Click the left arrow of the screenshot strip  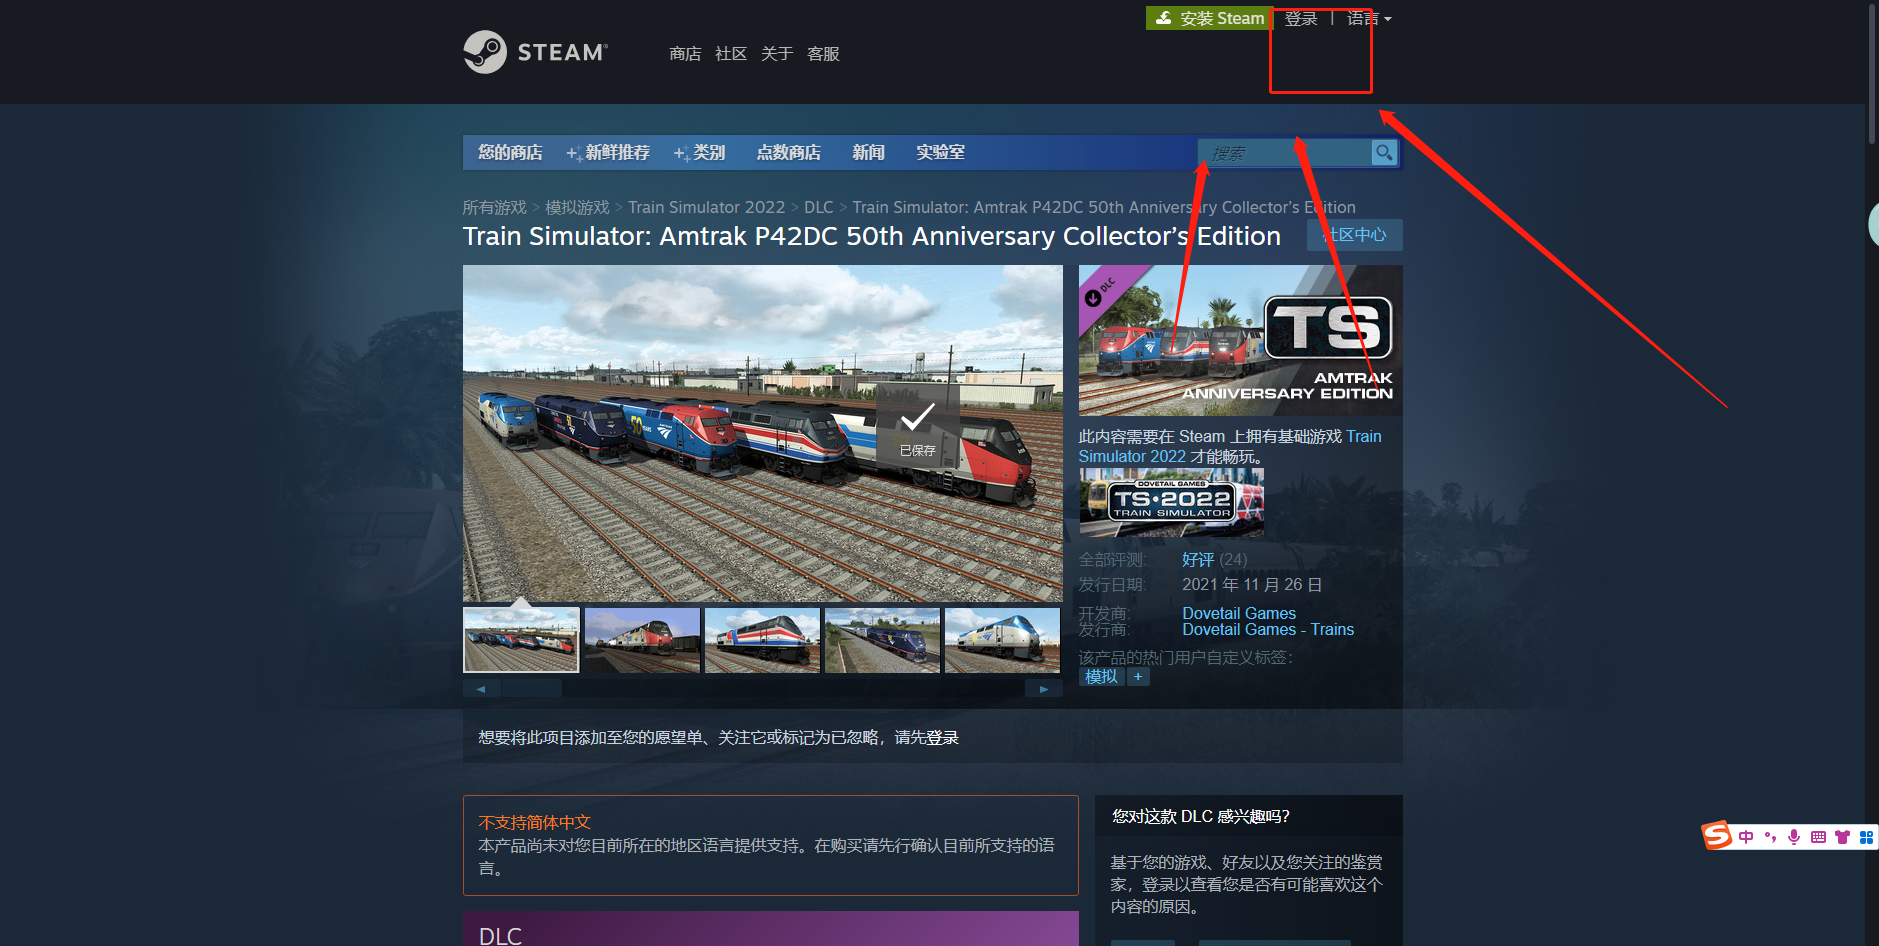[481, 689]
